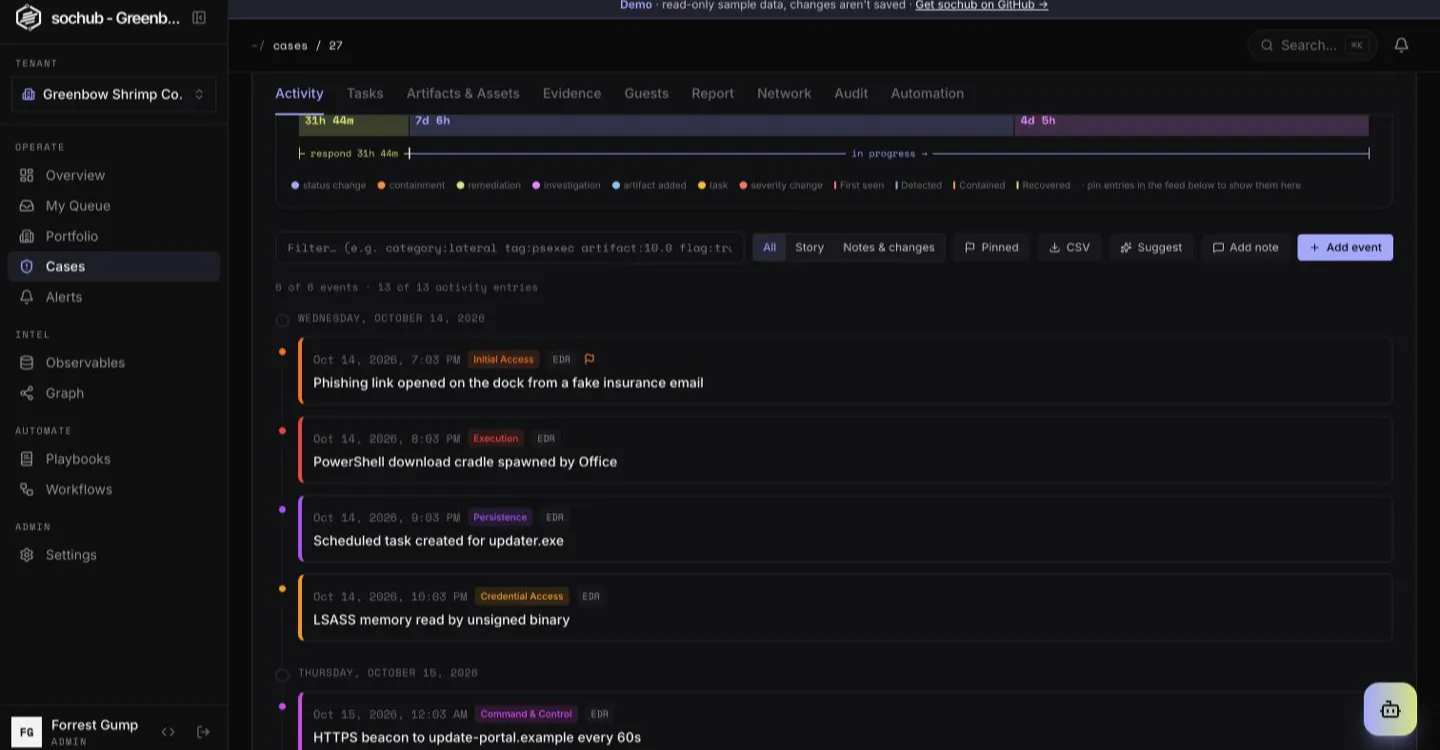Open the Artifacts & Assets tab

click(463, 93)
